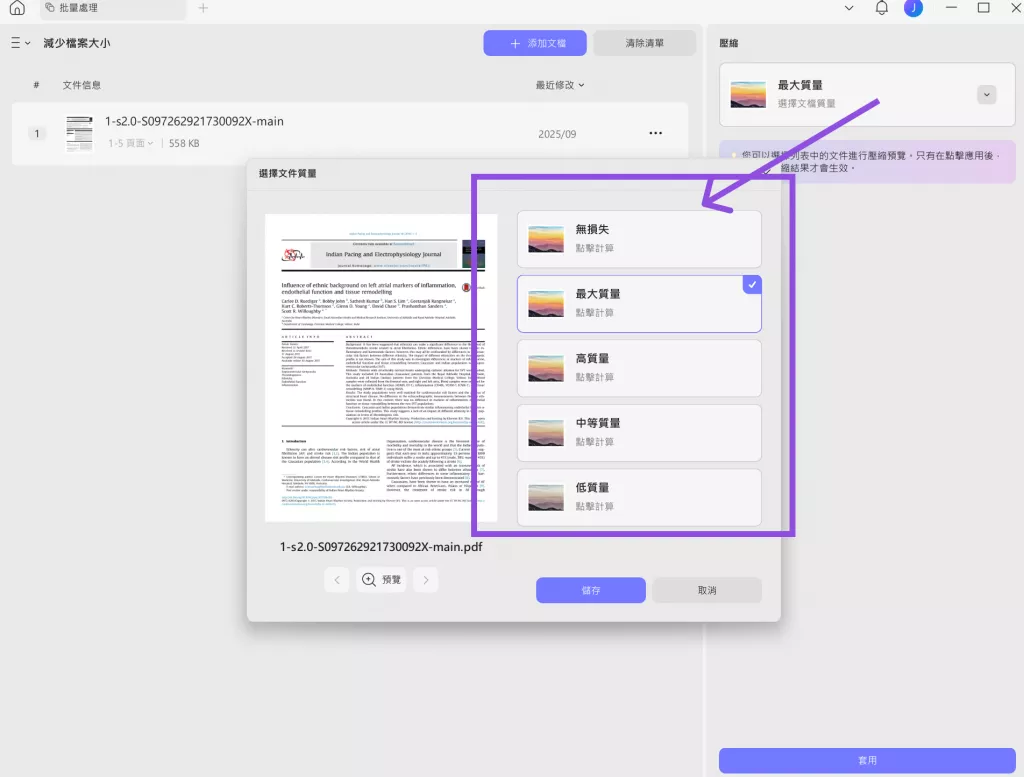This screenshot has height=777, width=1024.
Task: Click the 預覽 magnifier button
Action: pyautogui.click(x=381, y=580)
